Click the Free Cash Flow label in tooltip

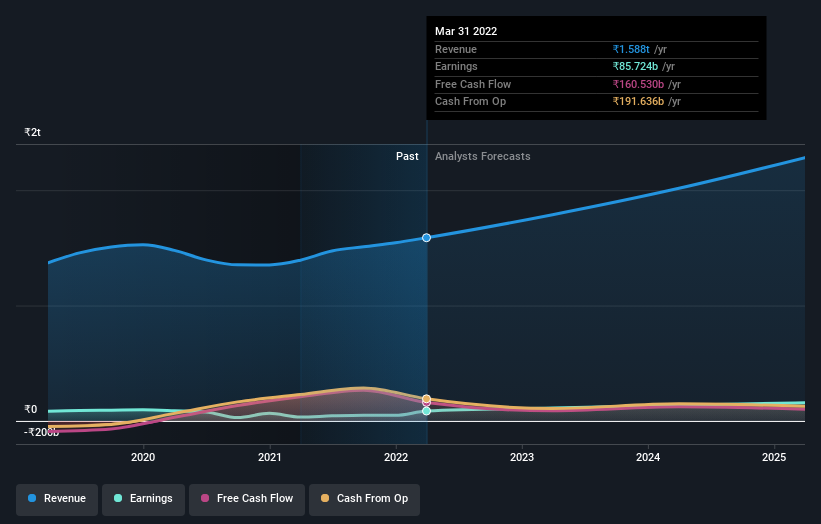point(473,84)
